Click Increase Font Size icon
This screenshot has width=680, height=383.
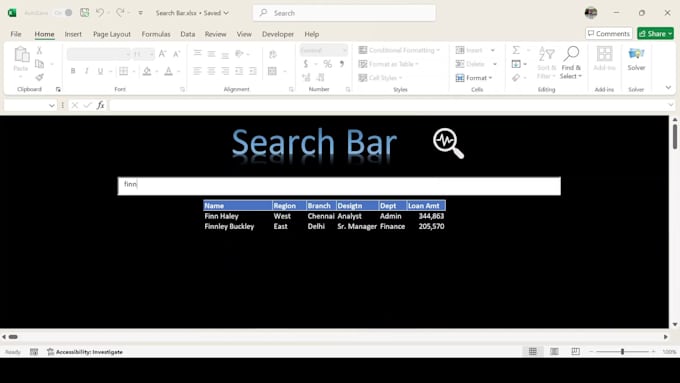[163, 54]
